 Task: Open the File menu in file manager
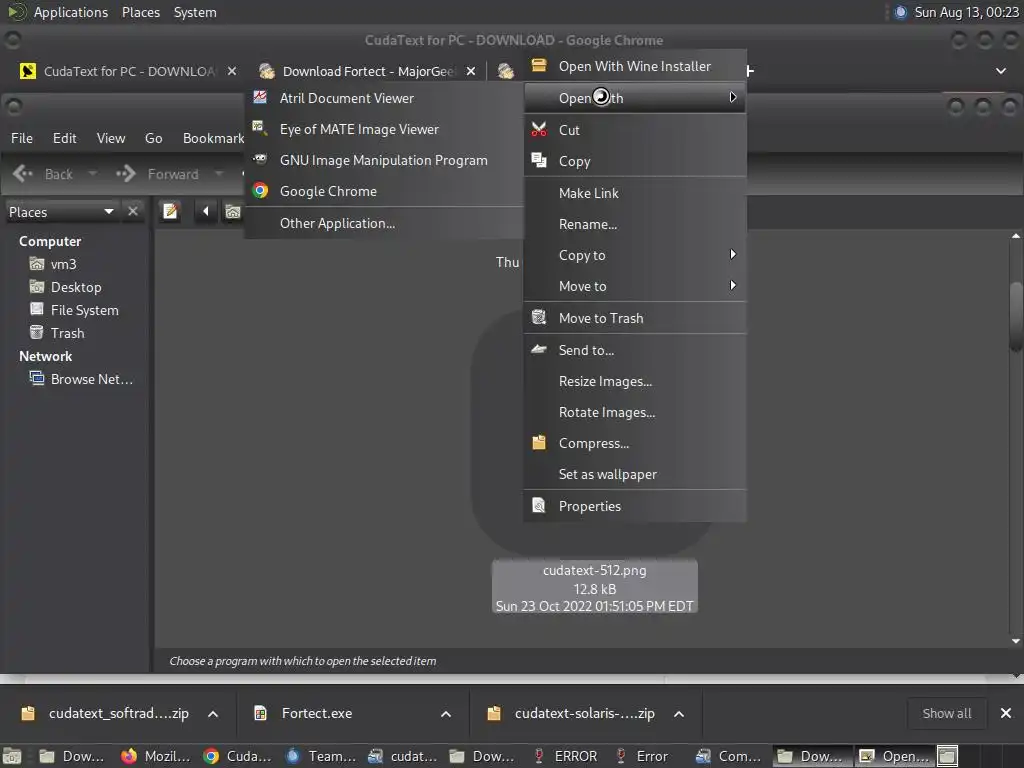pyautogui.click(x=22, y=138)
